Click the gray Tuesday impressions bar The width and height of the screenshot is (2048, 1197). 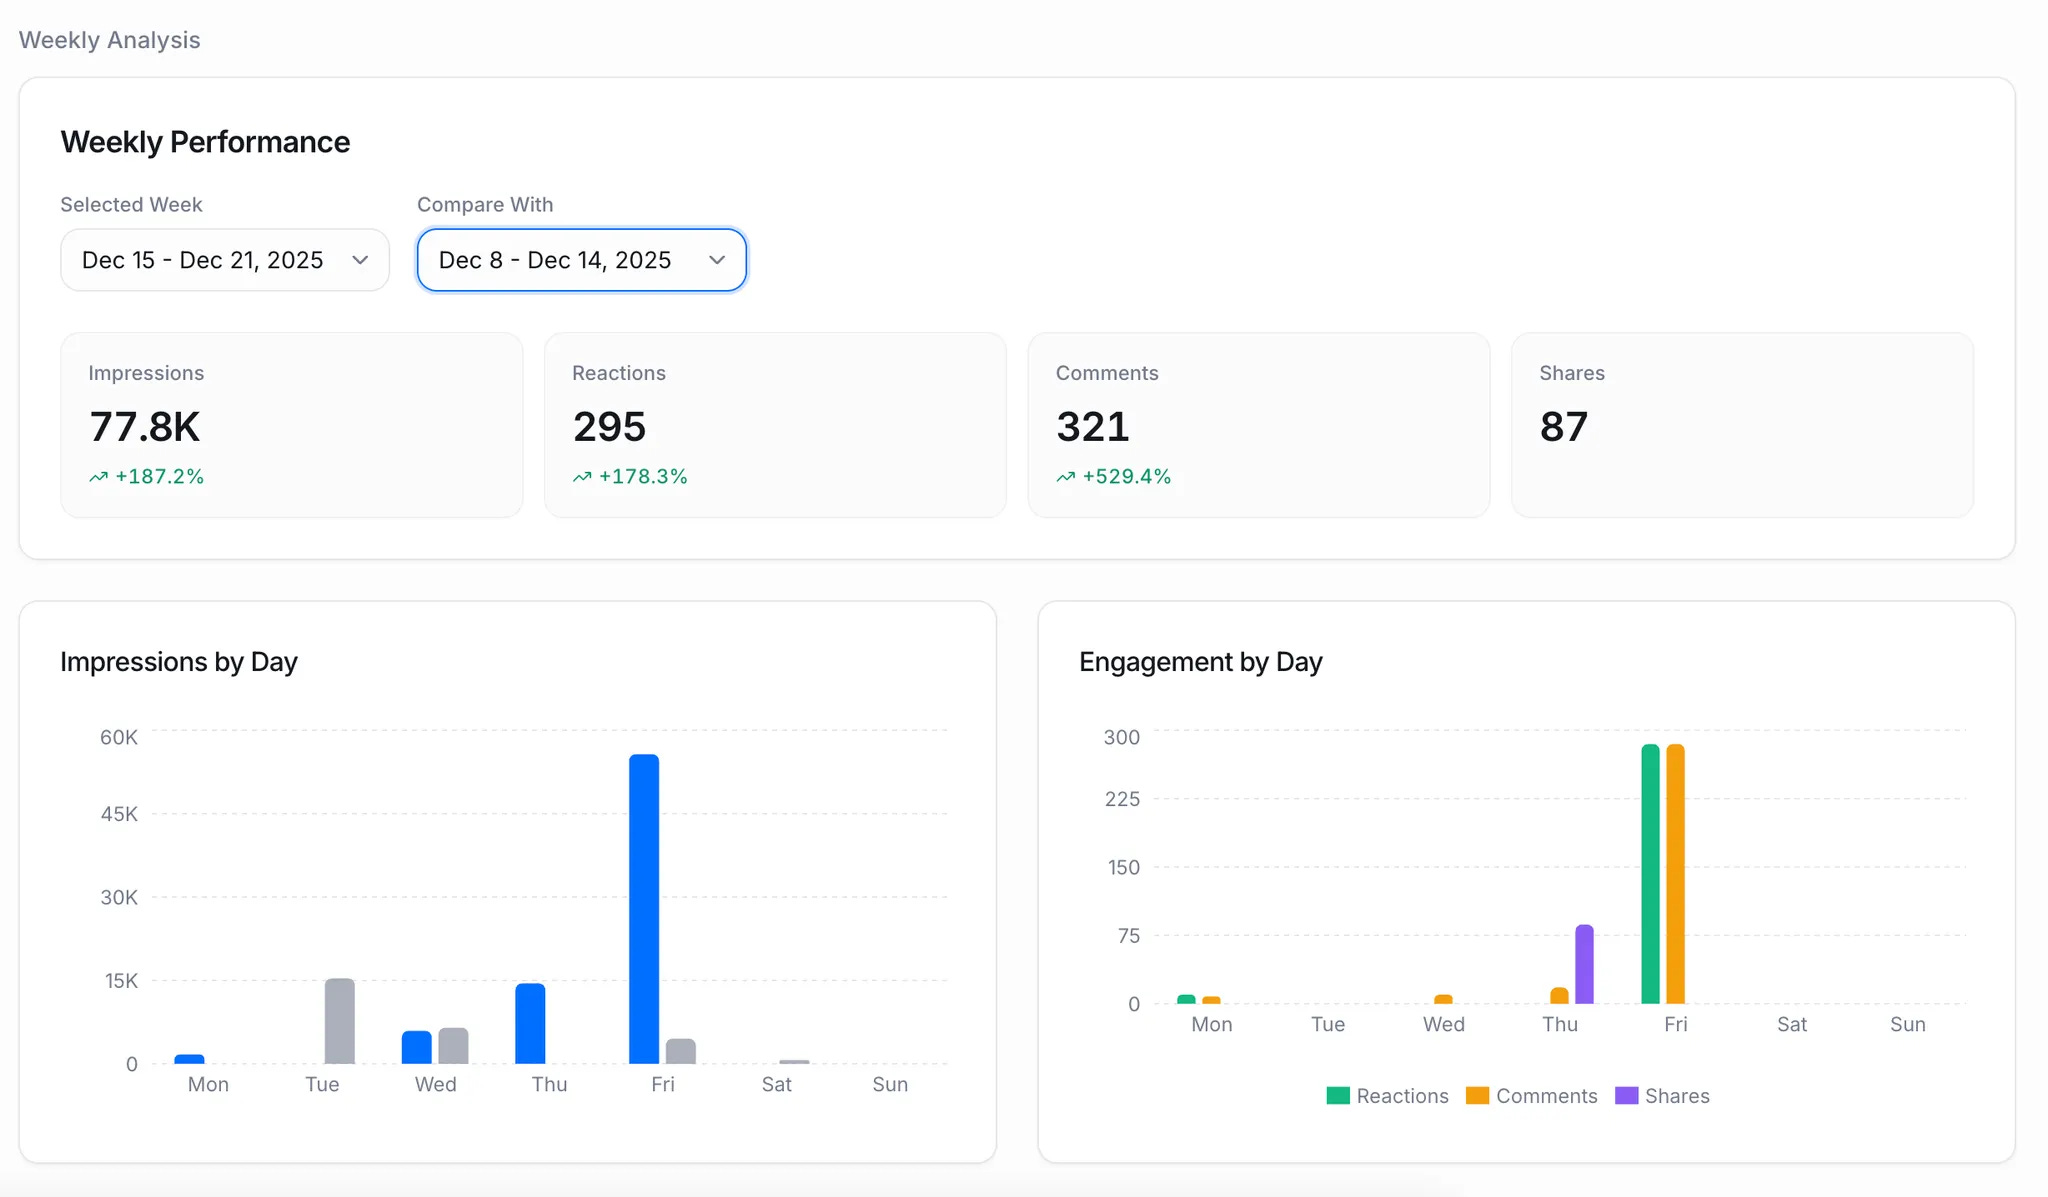coord(340,1020)
